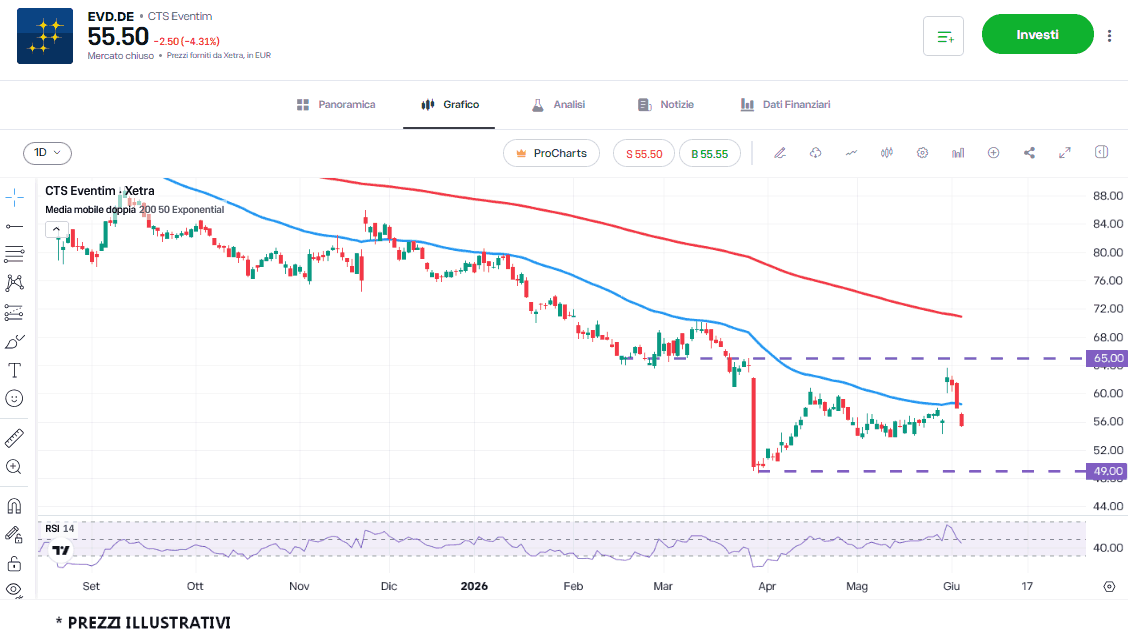Select the Text annotation tool

(14, 370)
